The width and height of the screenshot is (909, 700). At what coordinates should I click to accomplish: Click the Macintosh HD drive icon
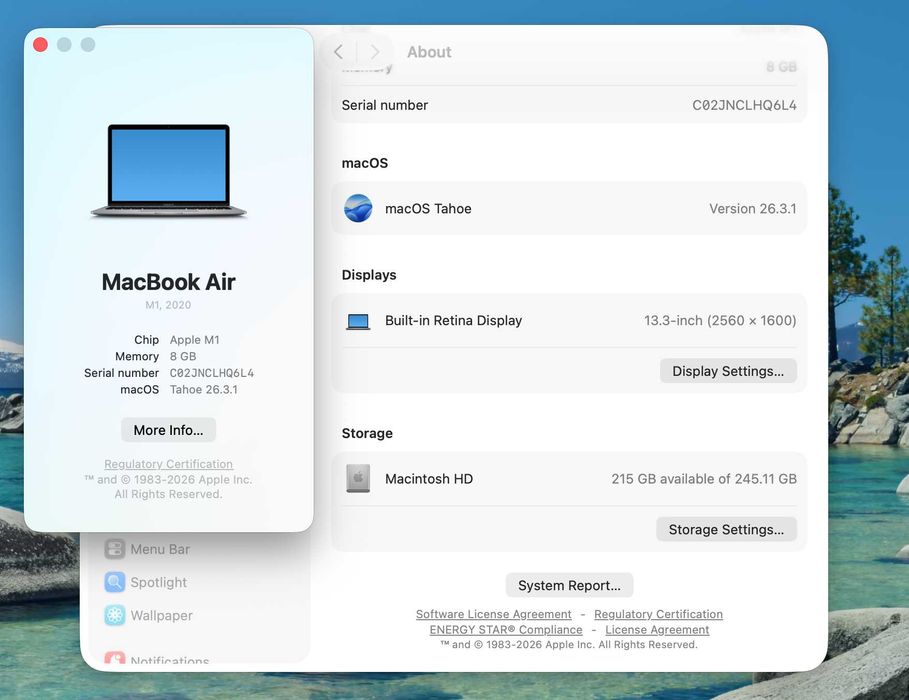coord(358,478)
